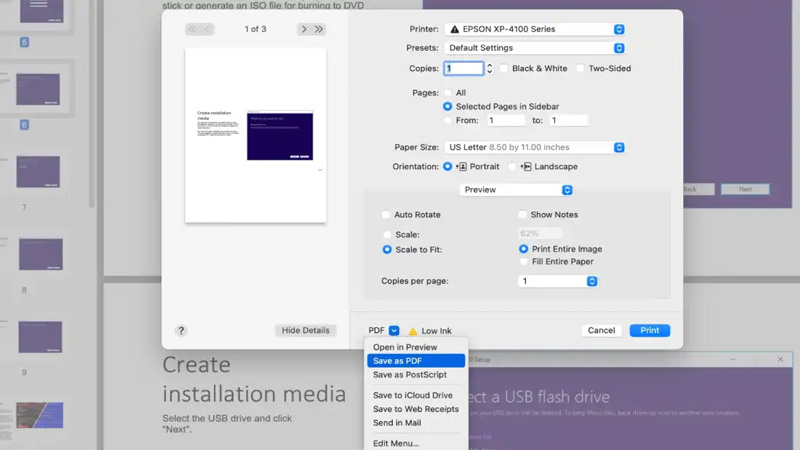Click the Hide Details button
Screen dimensions: 800x450
click(305, 330)
